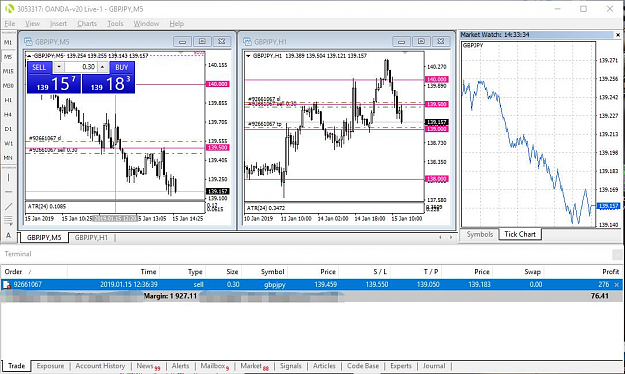Minimize the GBPJPY,H1 chart window
Screen dimensions: 625x374
point(402,41)
